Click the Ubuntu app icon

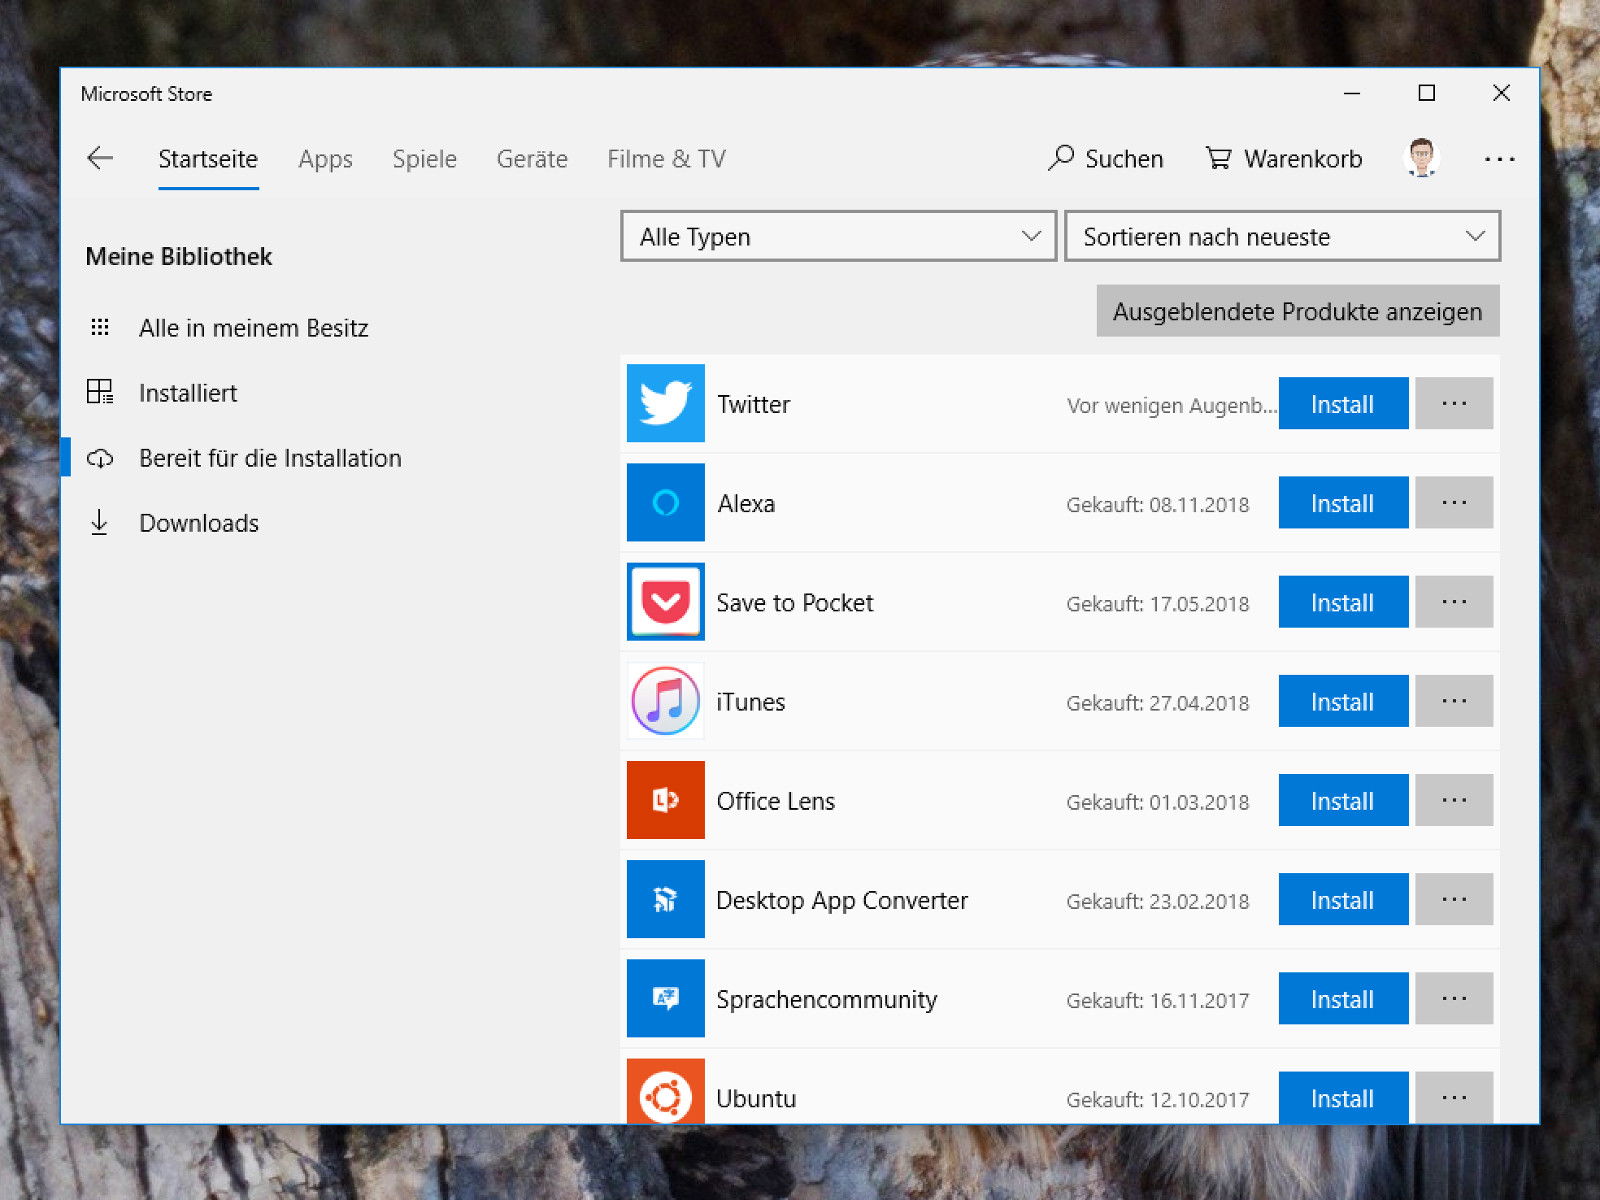pyautogui.click(x=666, y=1091)
